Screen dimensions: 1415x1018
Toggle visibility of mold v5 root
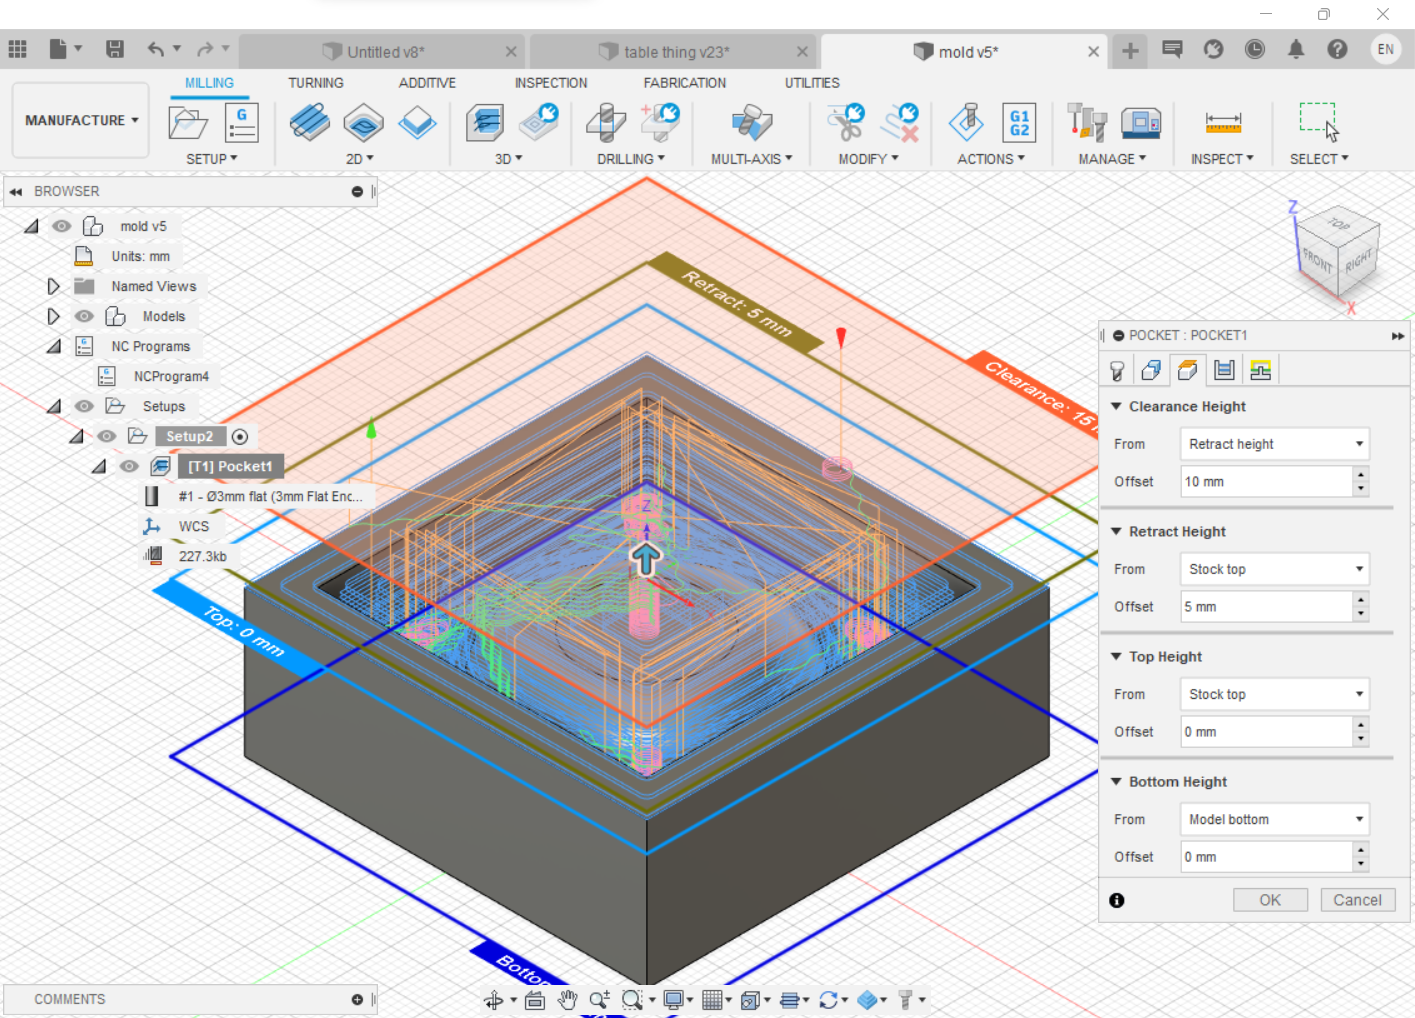[x=61, y=226]
